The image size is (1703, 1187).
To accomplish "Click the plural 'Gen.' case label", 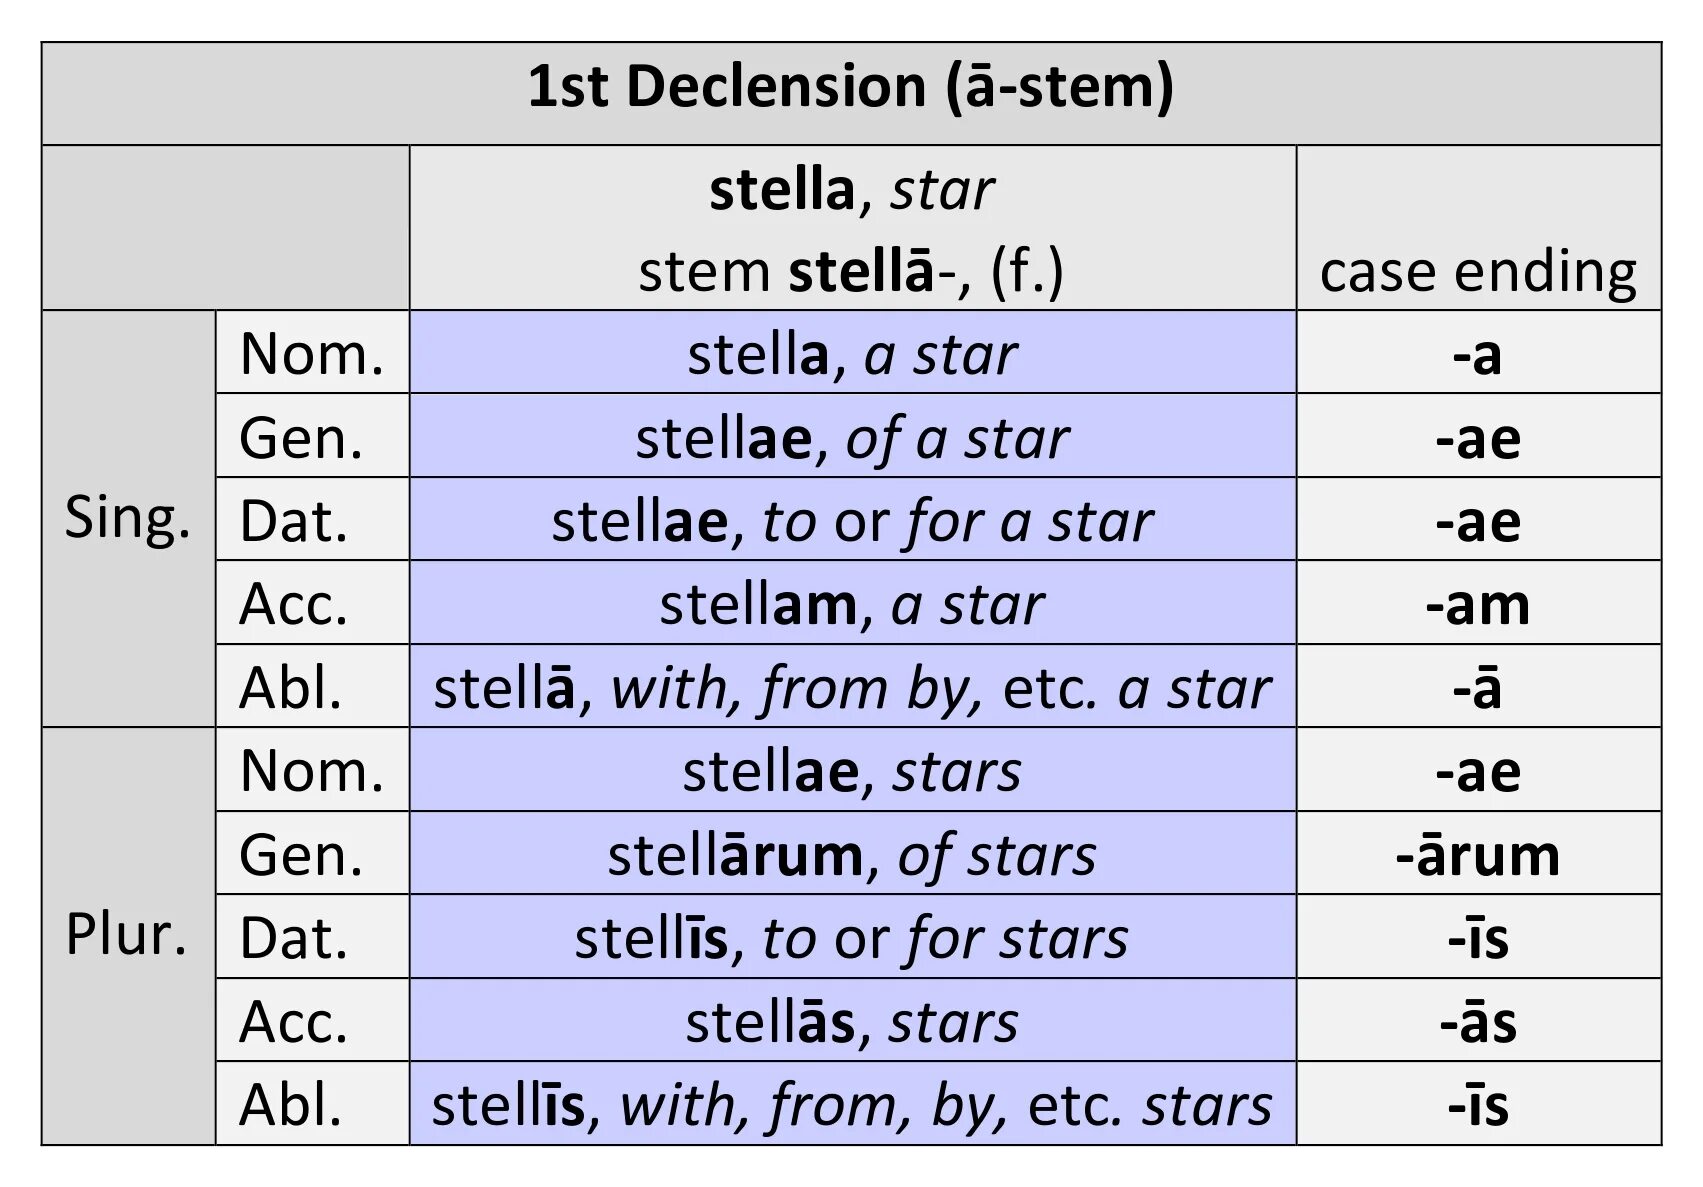I will 301,855.
